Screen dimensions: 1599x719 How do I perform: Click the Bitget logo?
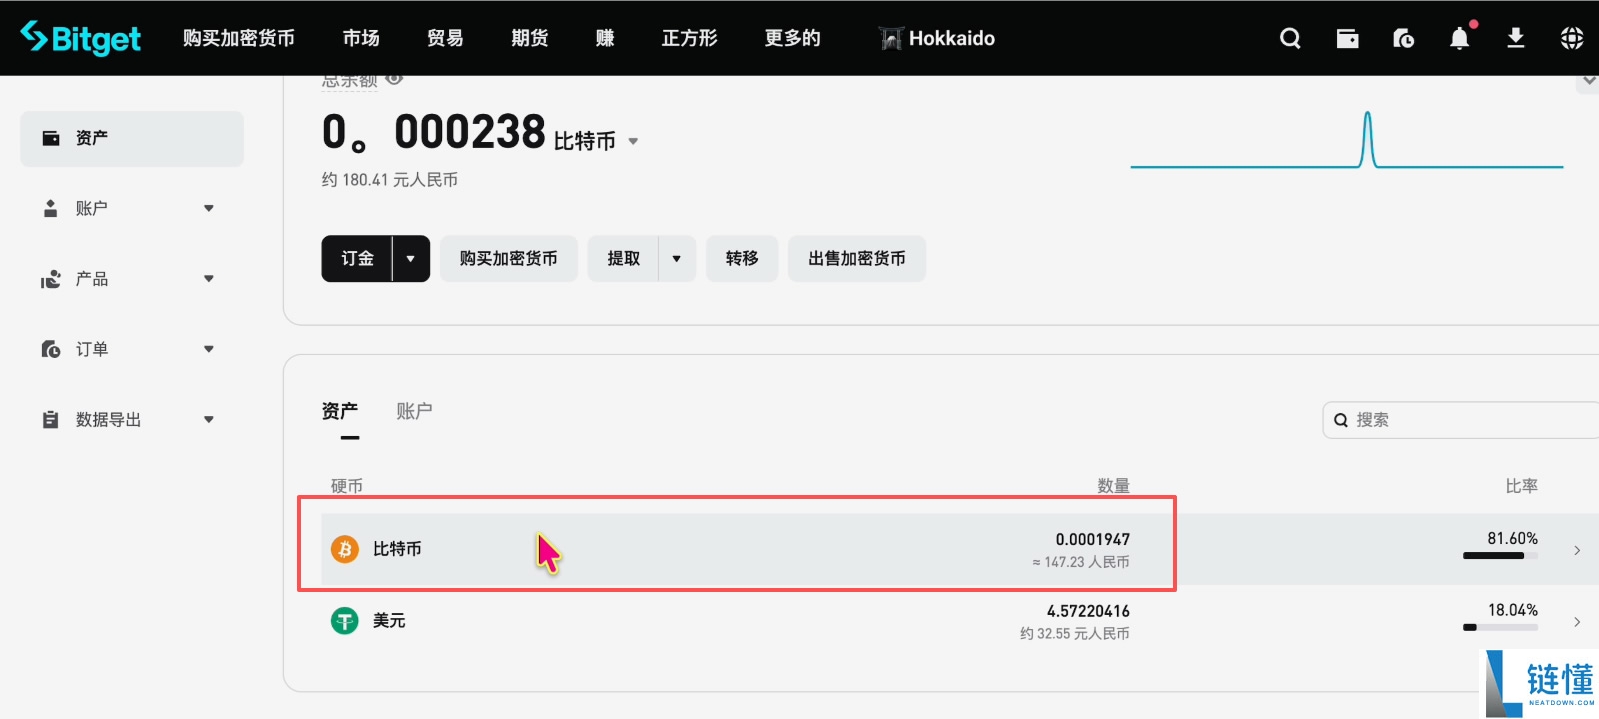(81, 38)
